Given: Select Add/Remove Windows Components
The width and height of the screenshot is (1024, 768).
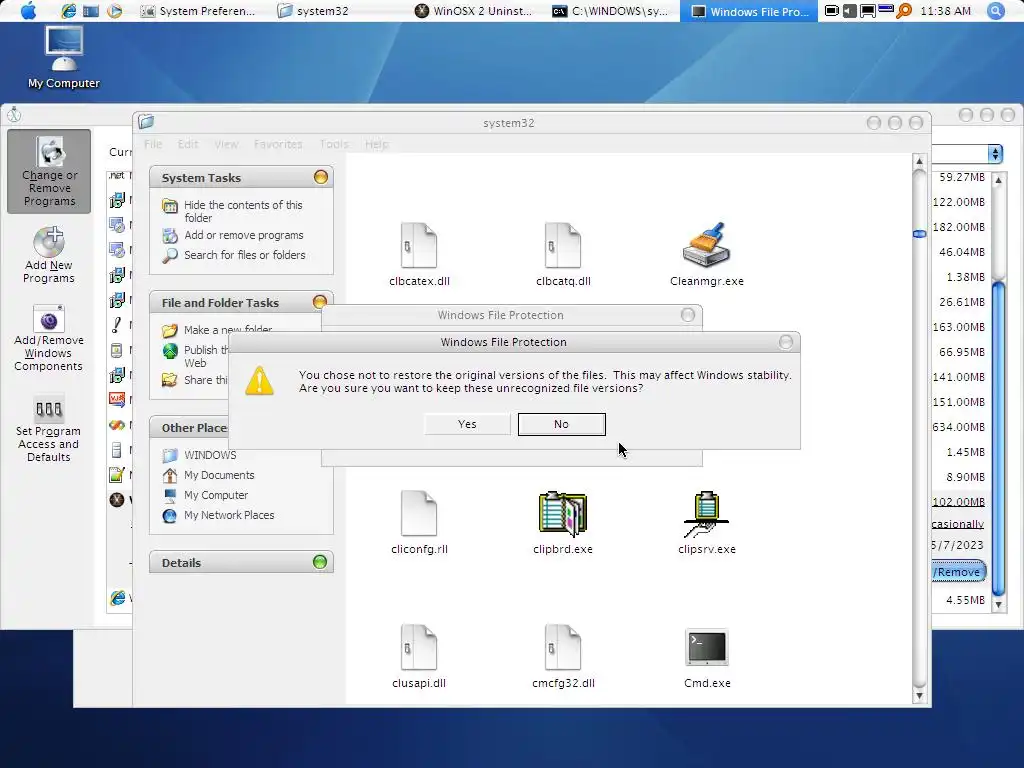Looking at the screenshot, I should tap(49, 338).
